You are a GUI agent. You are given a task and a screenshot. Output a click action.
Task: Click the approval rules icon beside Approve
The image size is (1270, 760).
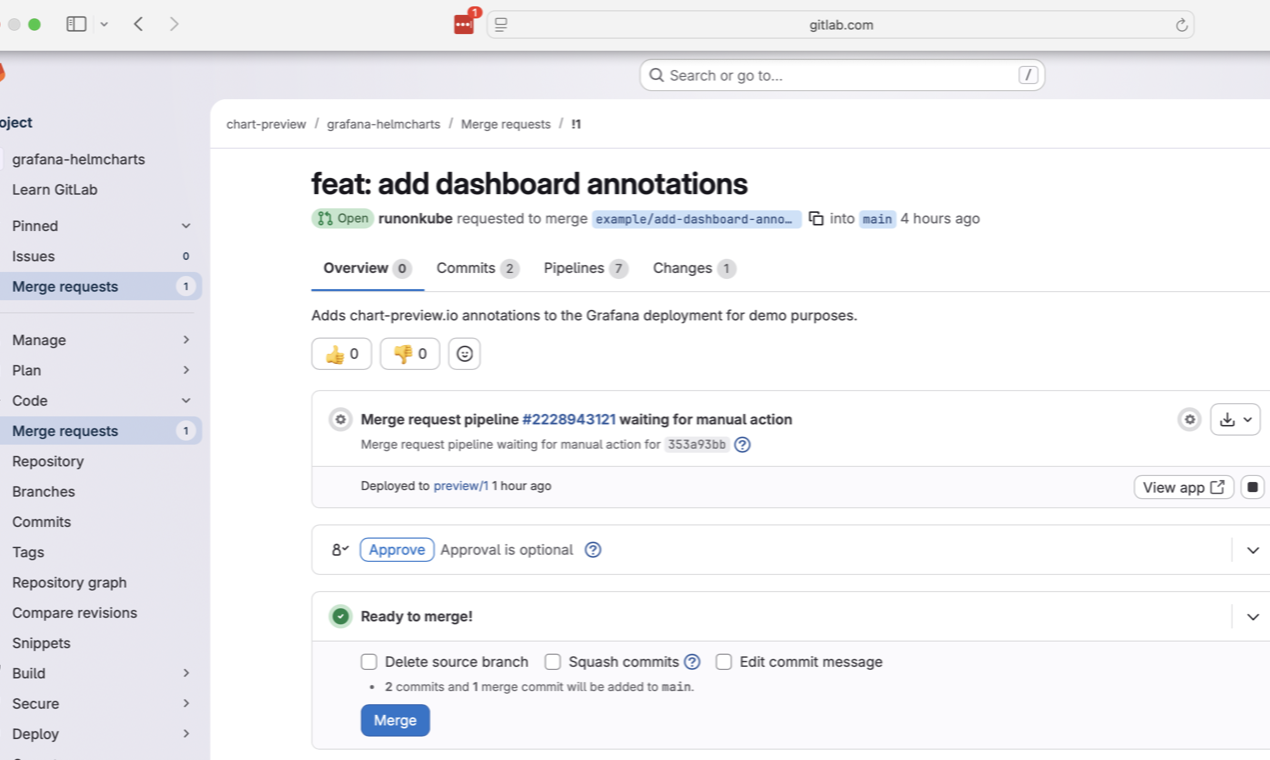[340, 550]
